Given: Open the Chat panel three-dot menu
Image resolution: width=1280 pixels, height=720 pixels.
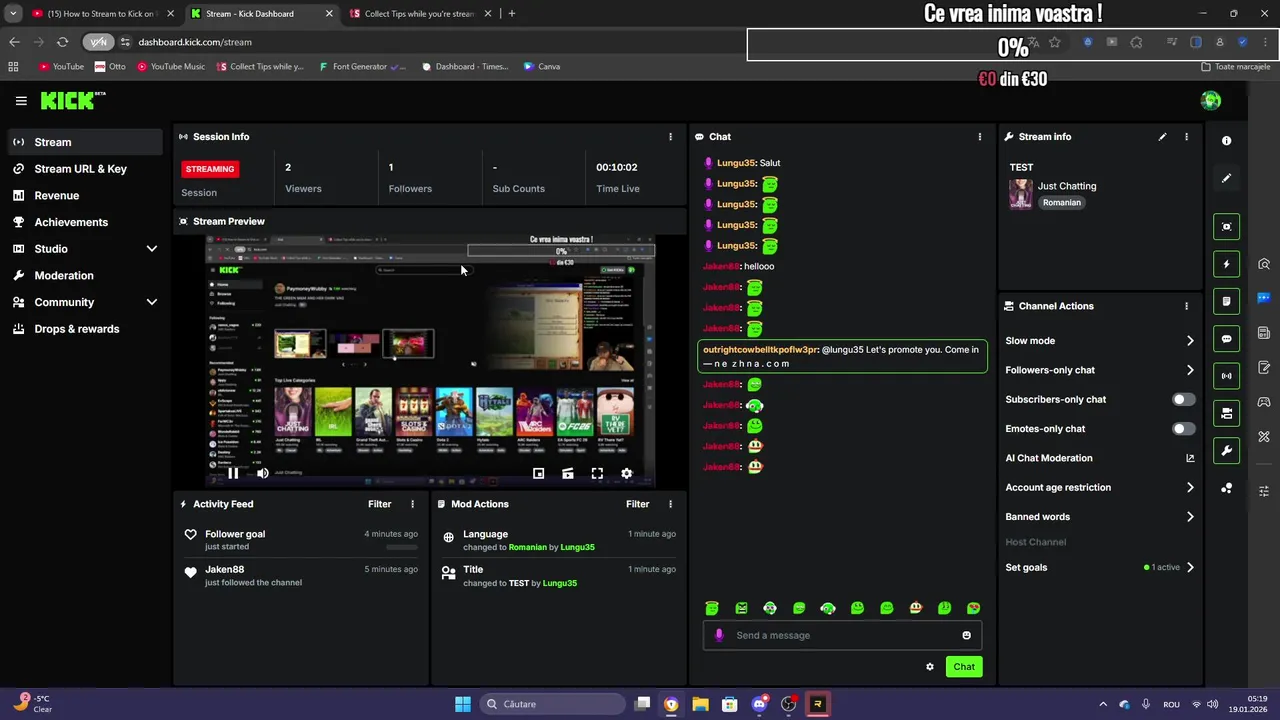Looking at the screenshot, I should (979, 137).
